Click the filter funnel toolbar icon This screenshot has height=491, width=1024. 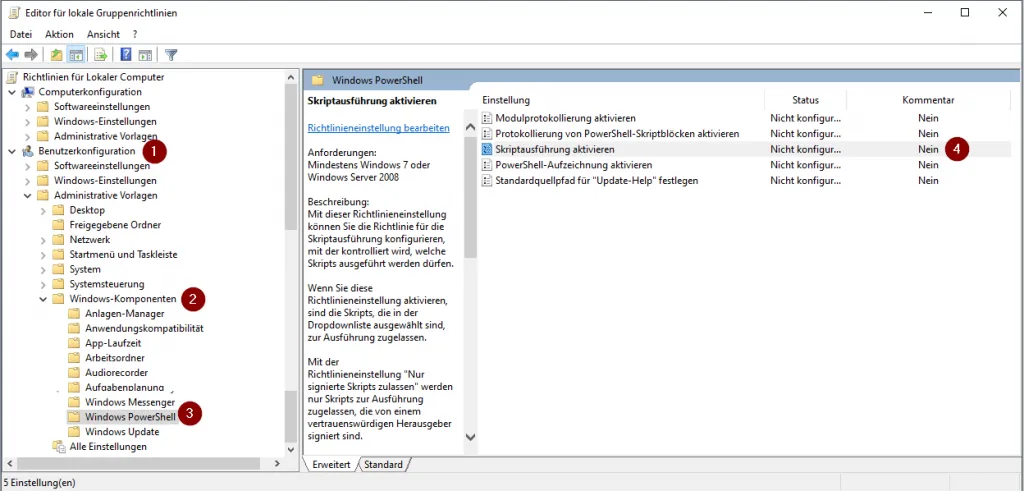171,55
